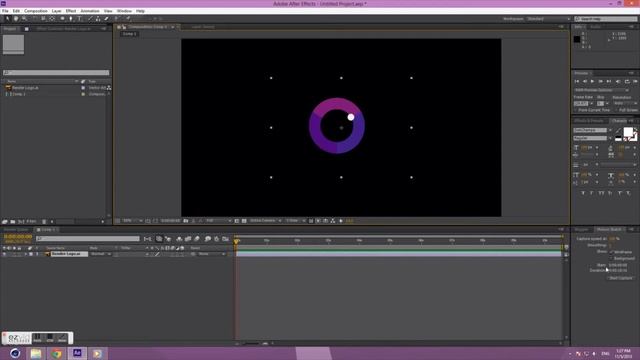Toggle Region of Interest in viewer

click(x=237, y=221)
